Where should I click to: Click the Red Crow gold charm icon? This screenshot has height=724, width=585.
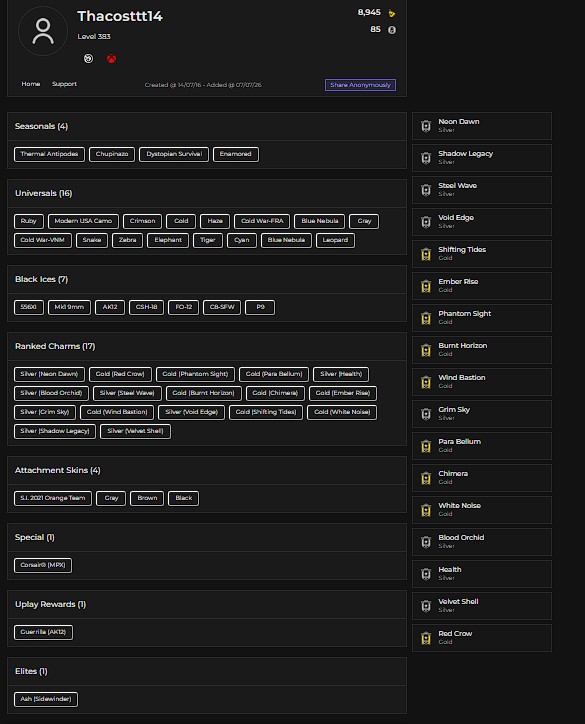(426, 638)
